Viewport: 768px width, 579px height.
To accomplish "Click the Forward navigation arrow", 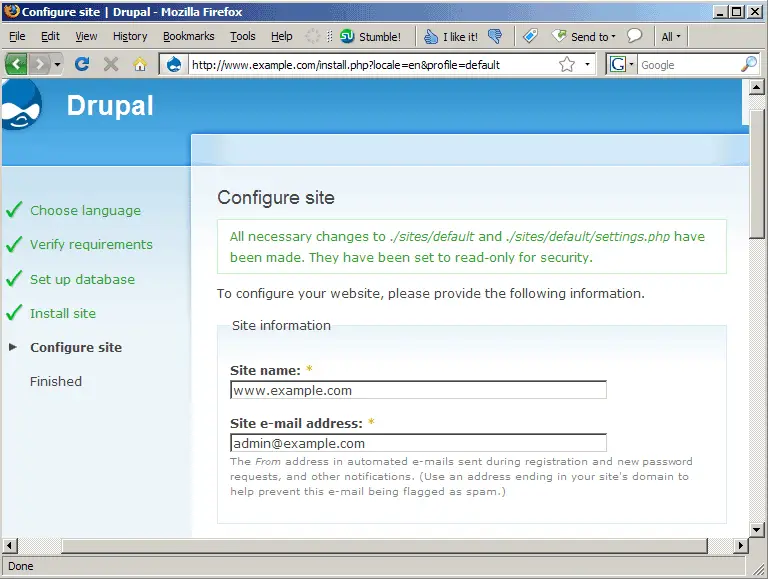I will [39, 64].
